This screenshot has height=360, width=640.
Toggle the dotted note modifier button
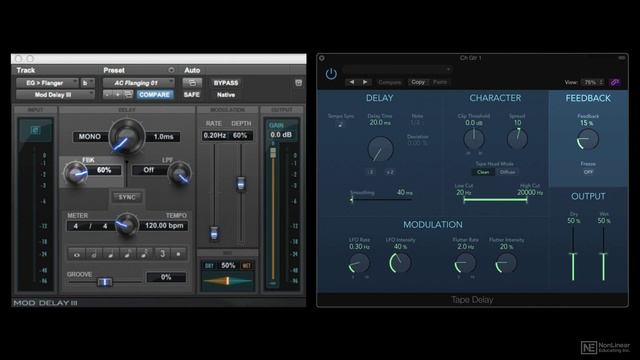(178, 254)
